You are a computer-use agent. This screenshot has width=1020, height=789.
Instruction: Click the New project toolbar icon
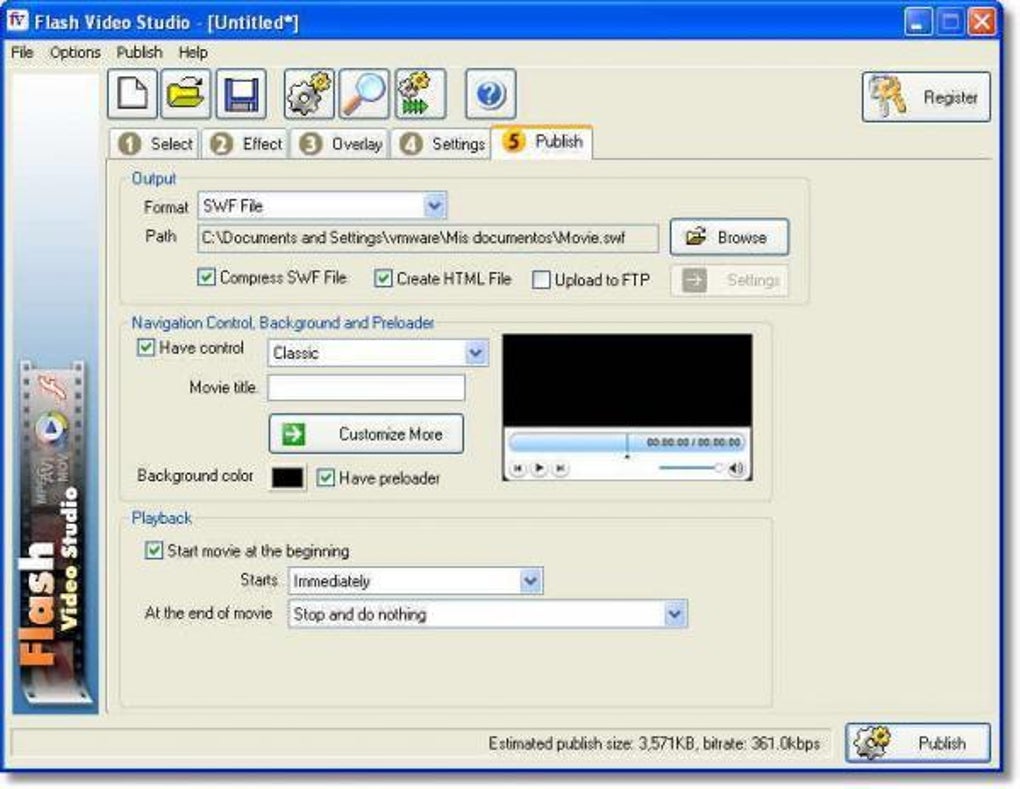[133, 94]
